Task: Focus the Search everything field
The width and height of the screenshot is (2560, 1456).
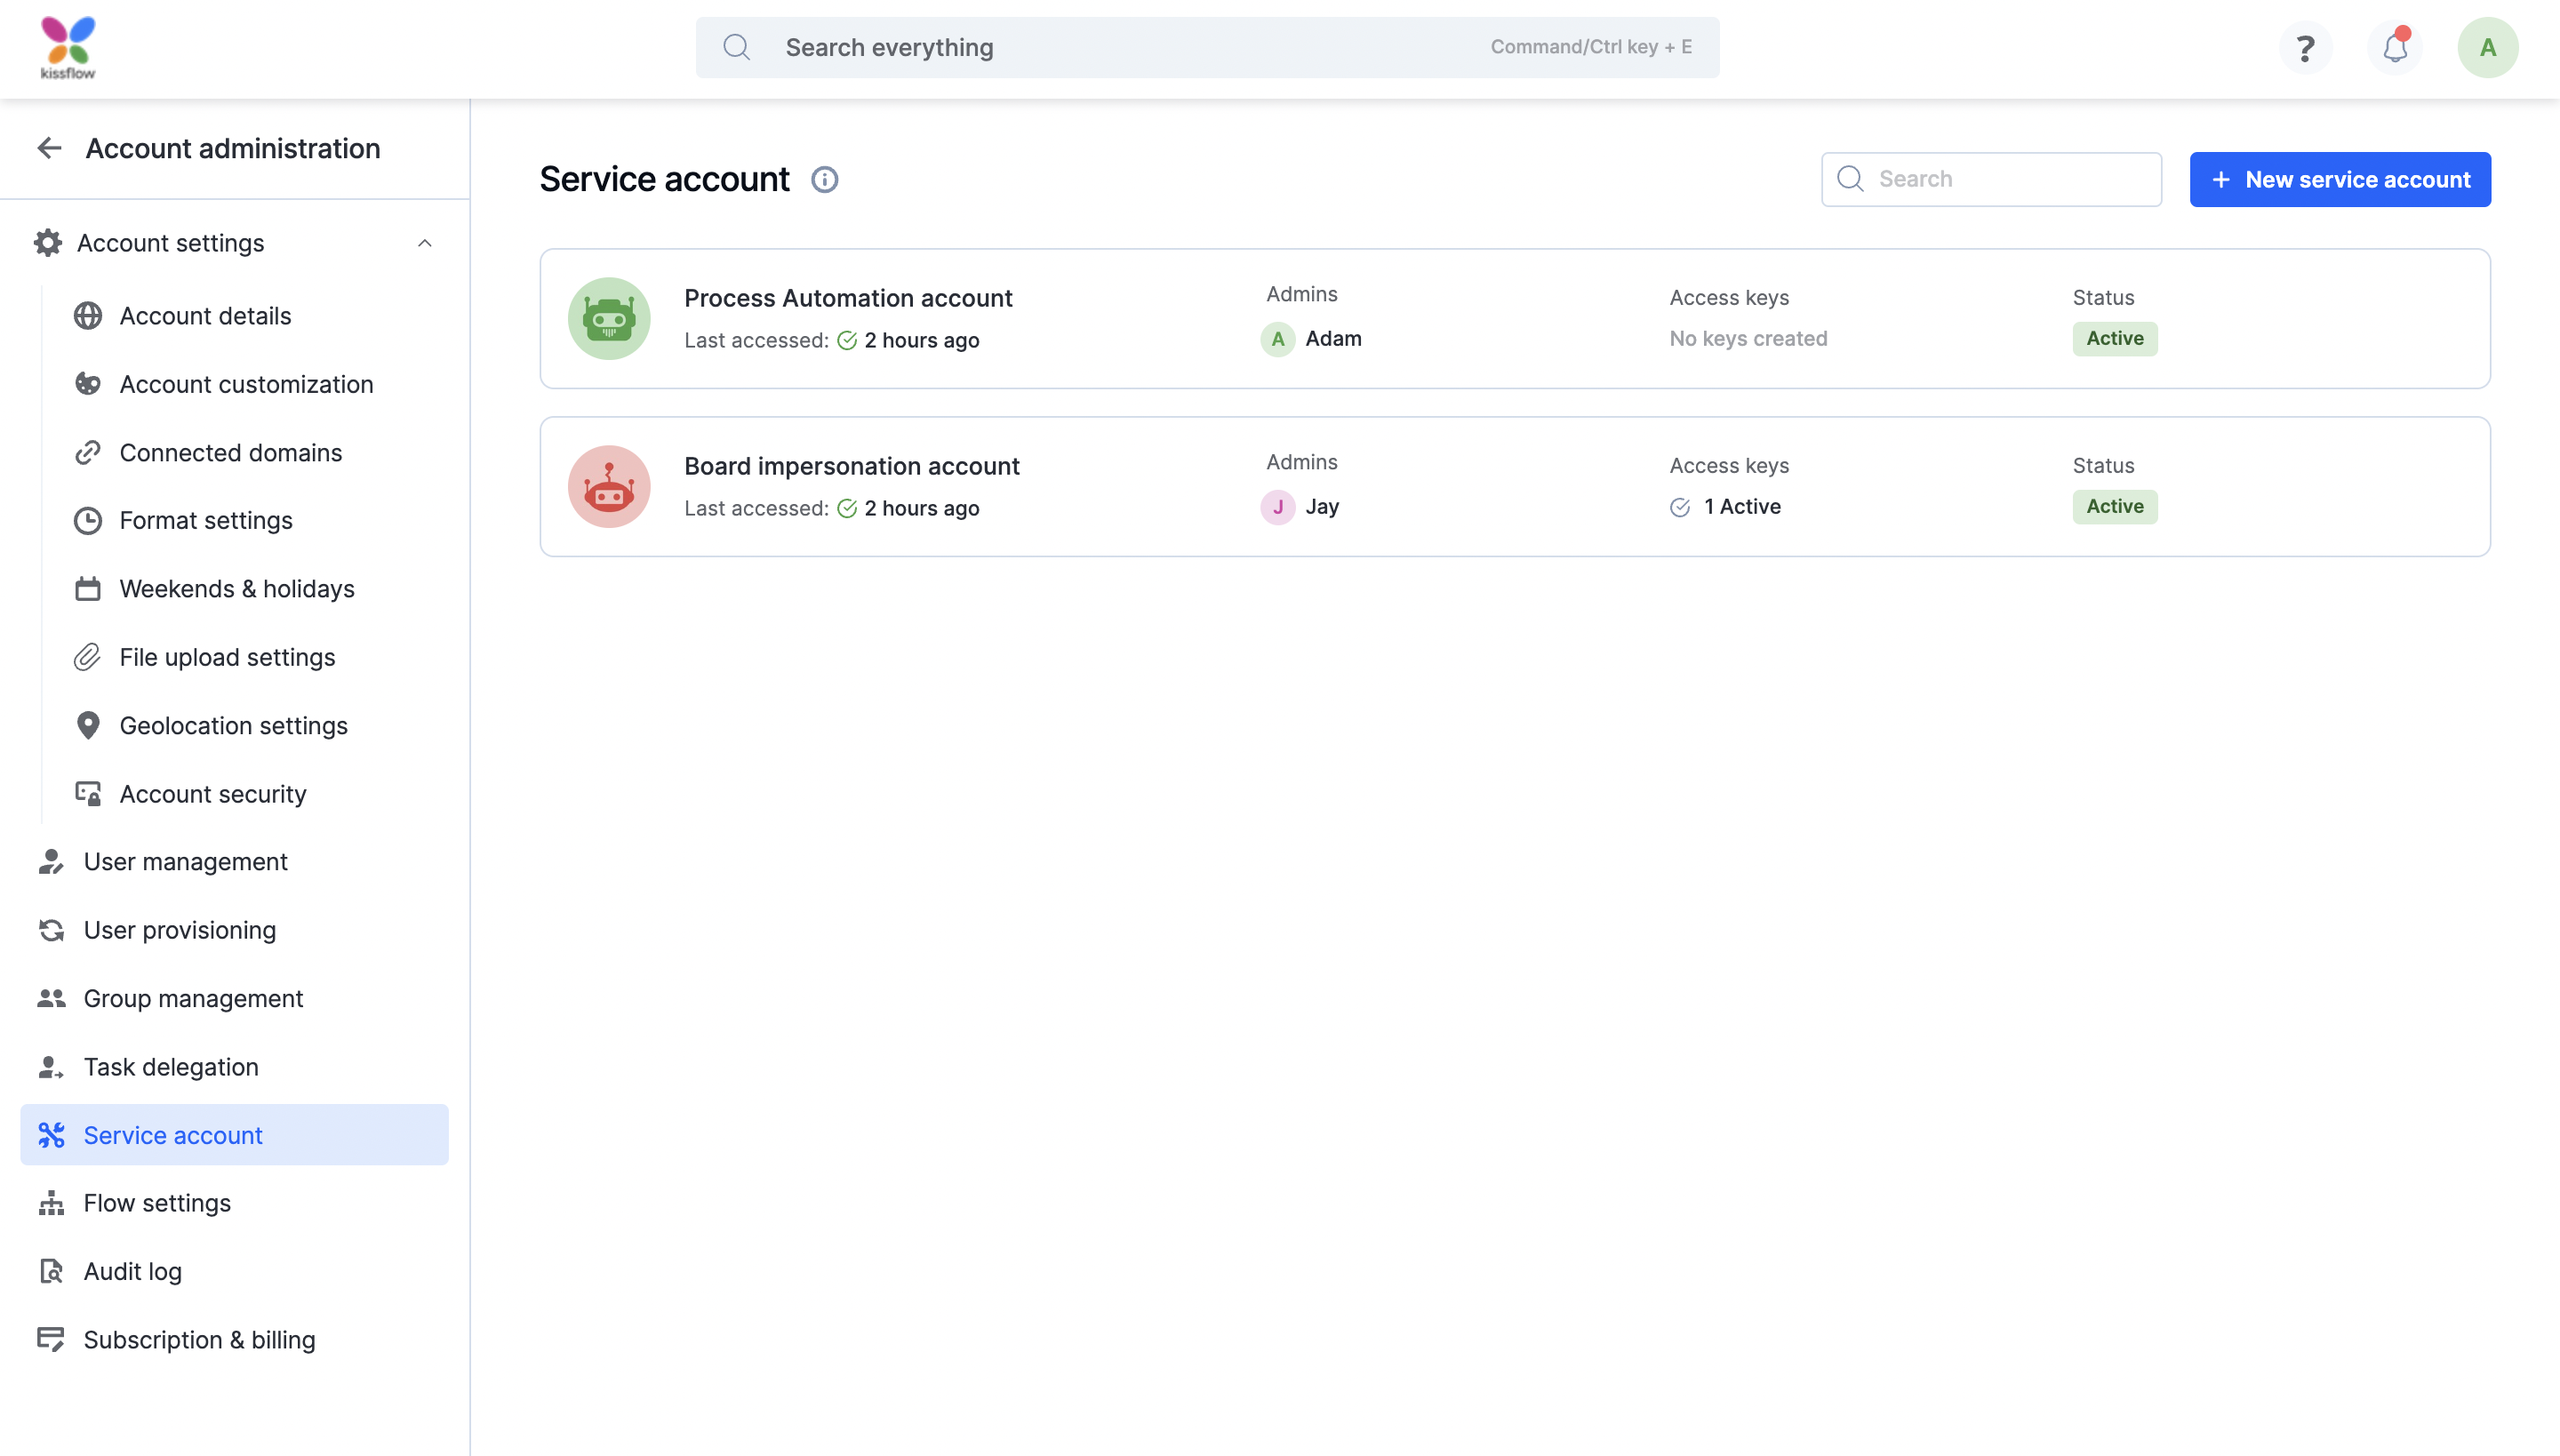Action: coord(1207,47)
